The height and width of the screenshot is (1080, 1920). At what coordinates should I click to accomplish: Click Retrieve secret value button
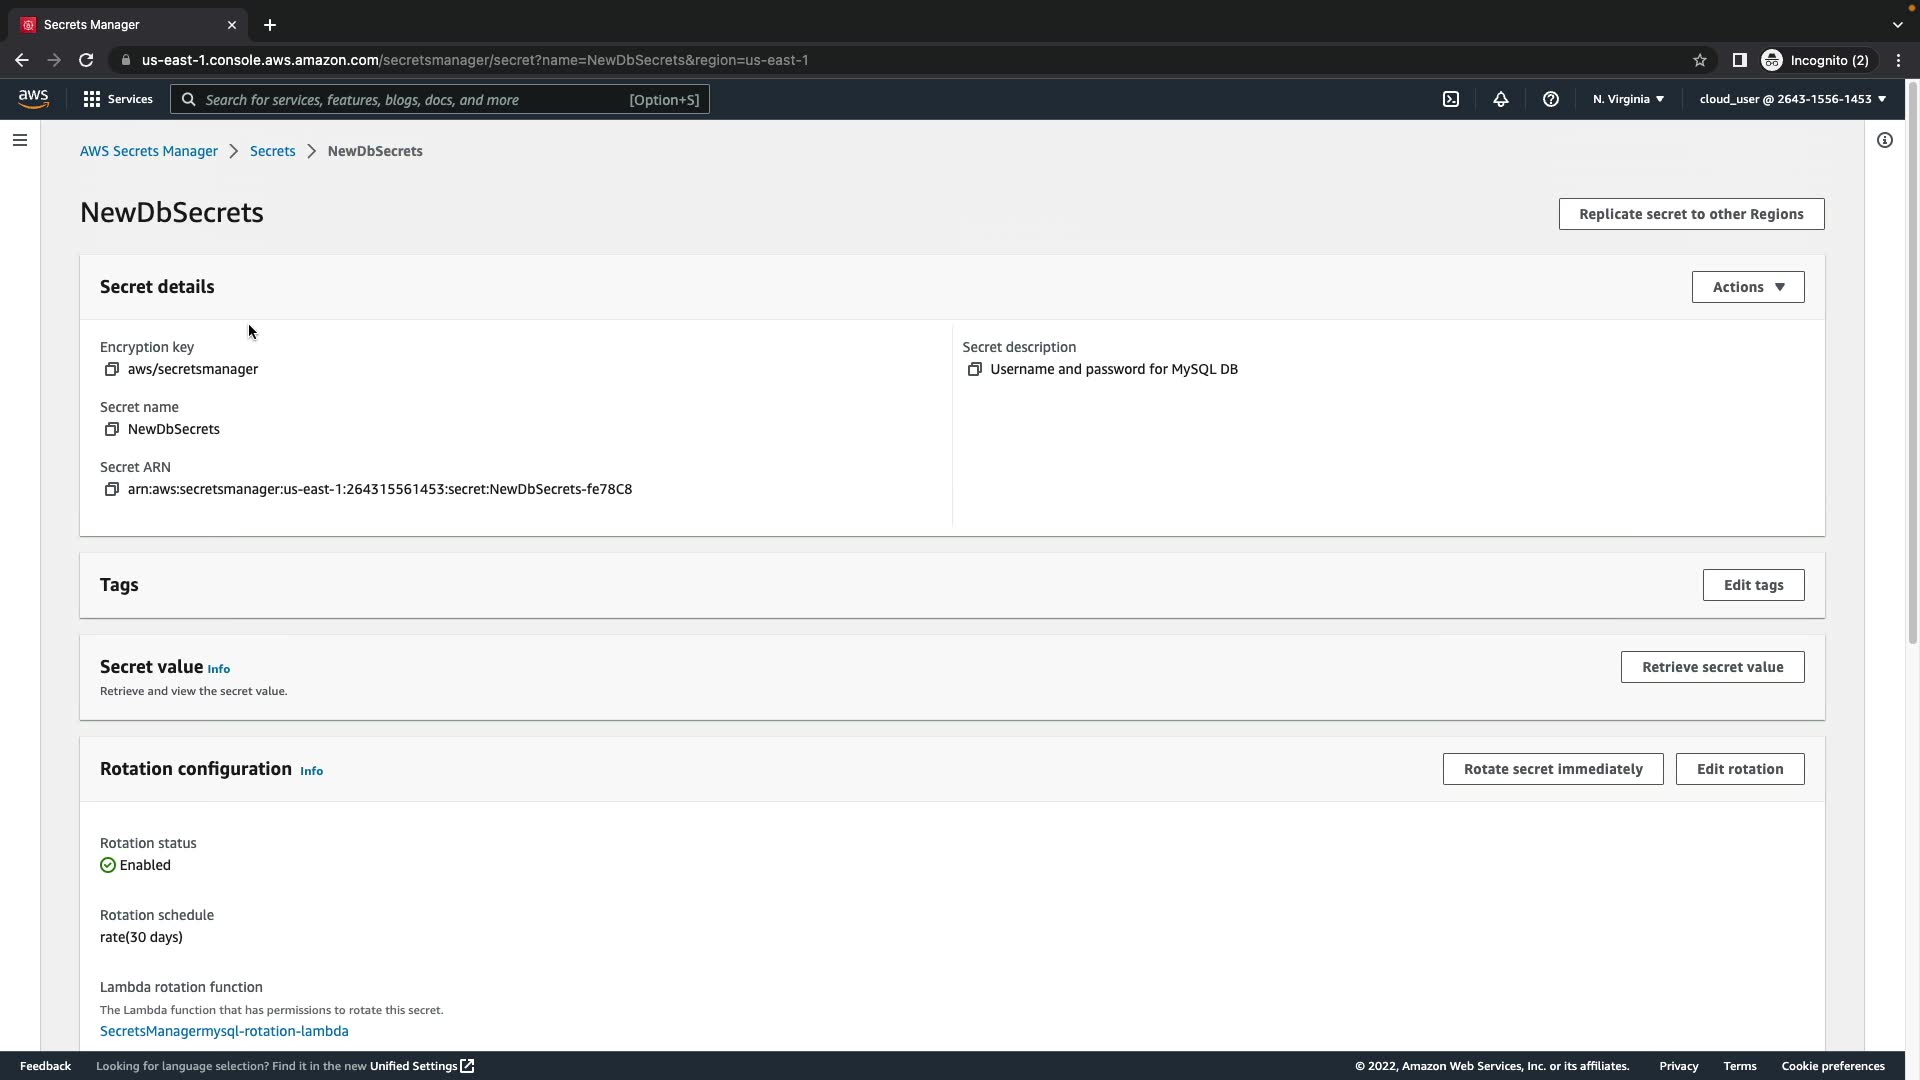click(1712, 668)
